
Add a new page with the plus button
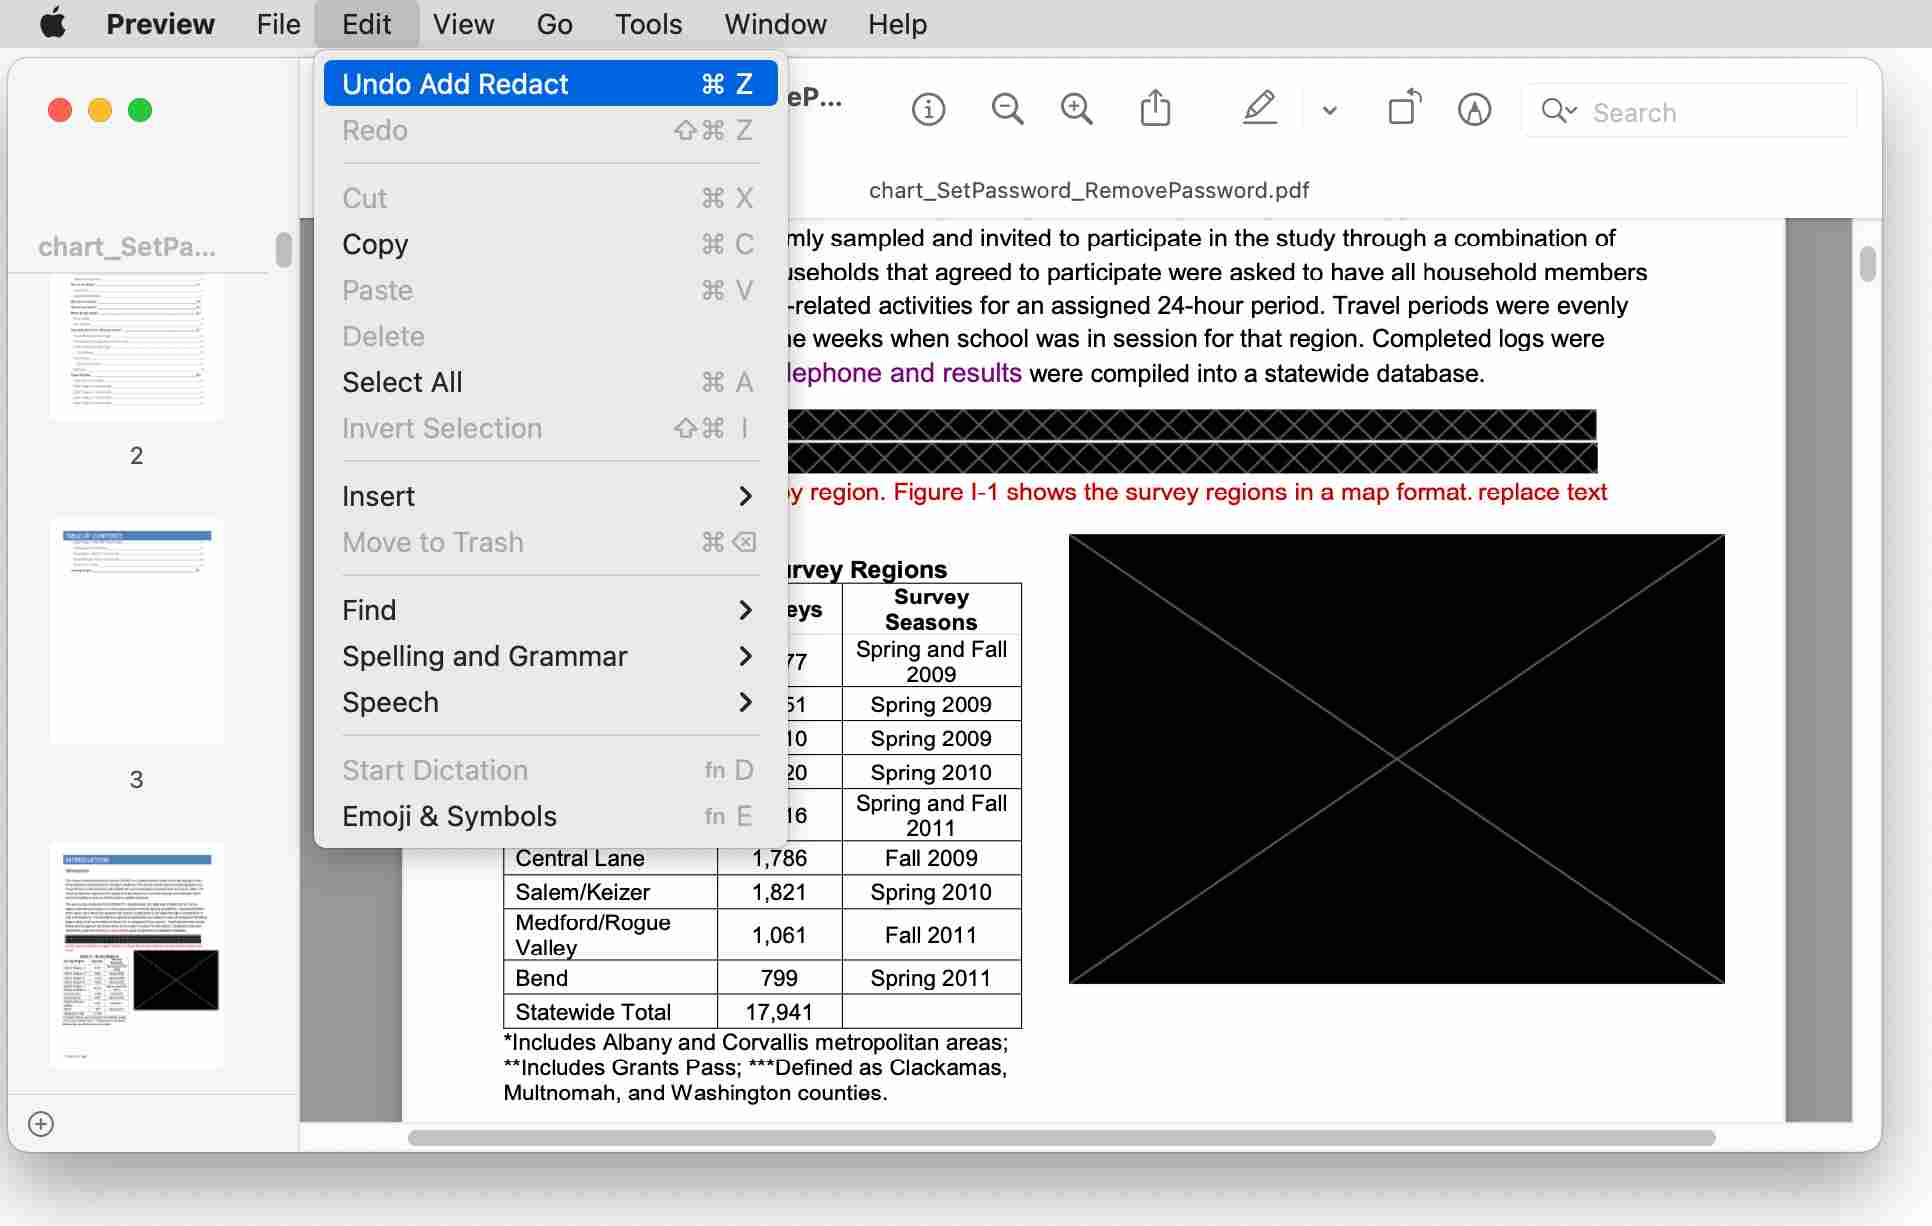tap(41, 1124)
